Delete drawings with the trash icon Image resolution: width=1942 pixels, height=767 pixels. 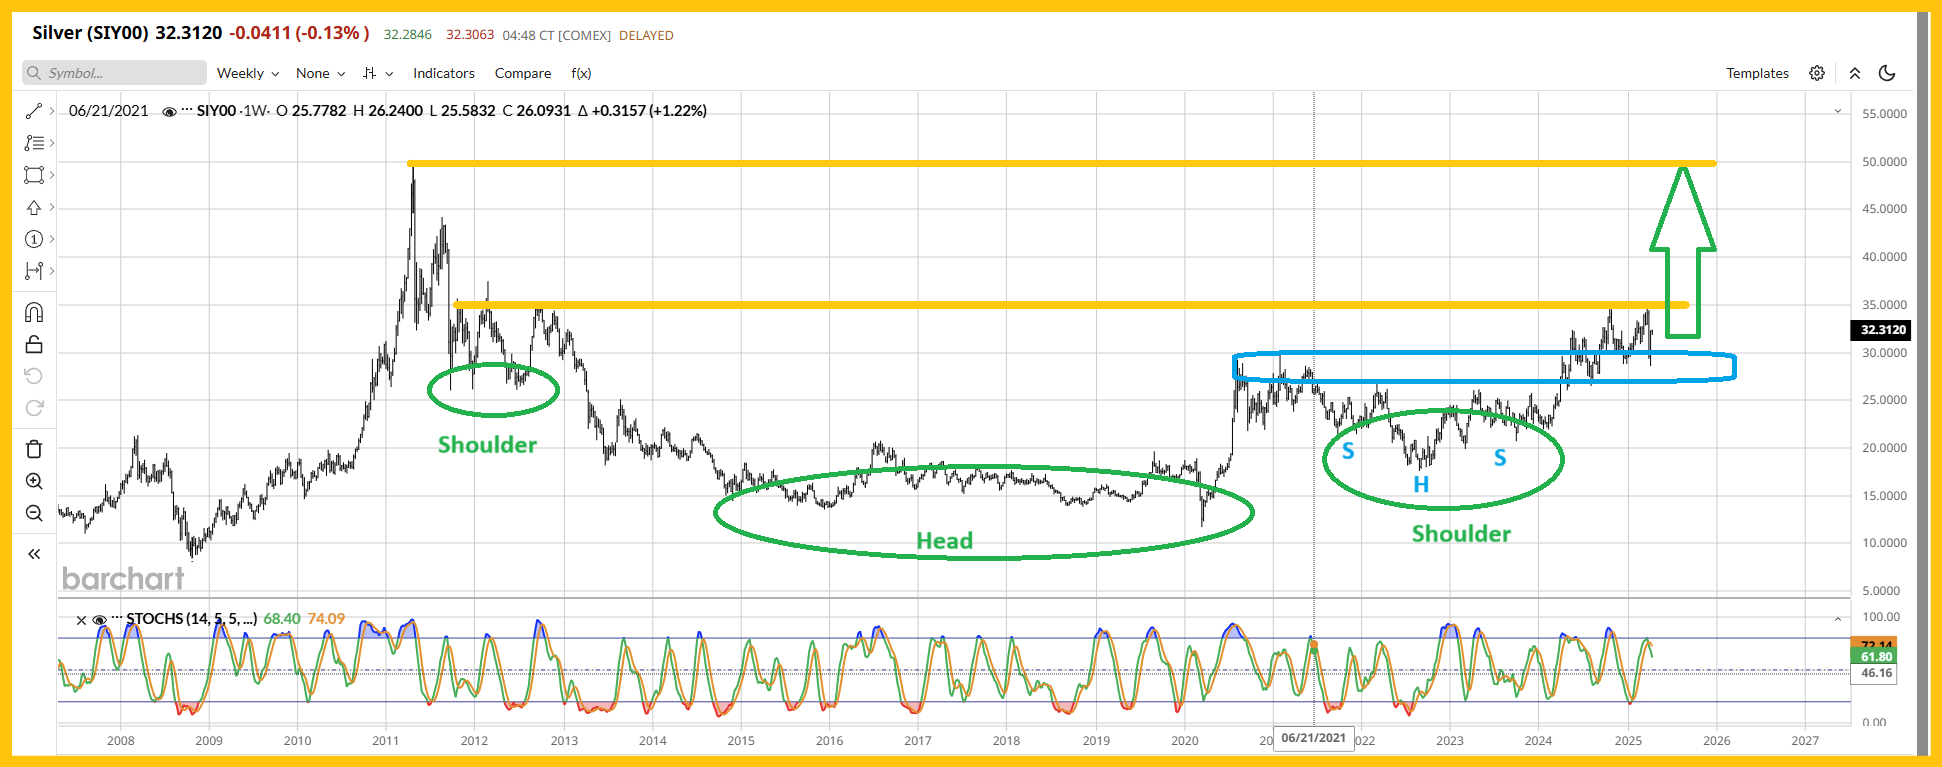click(34, 449)
